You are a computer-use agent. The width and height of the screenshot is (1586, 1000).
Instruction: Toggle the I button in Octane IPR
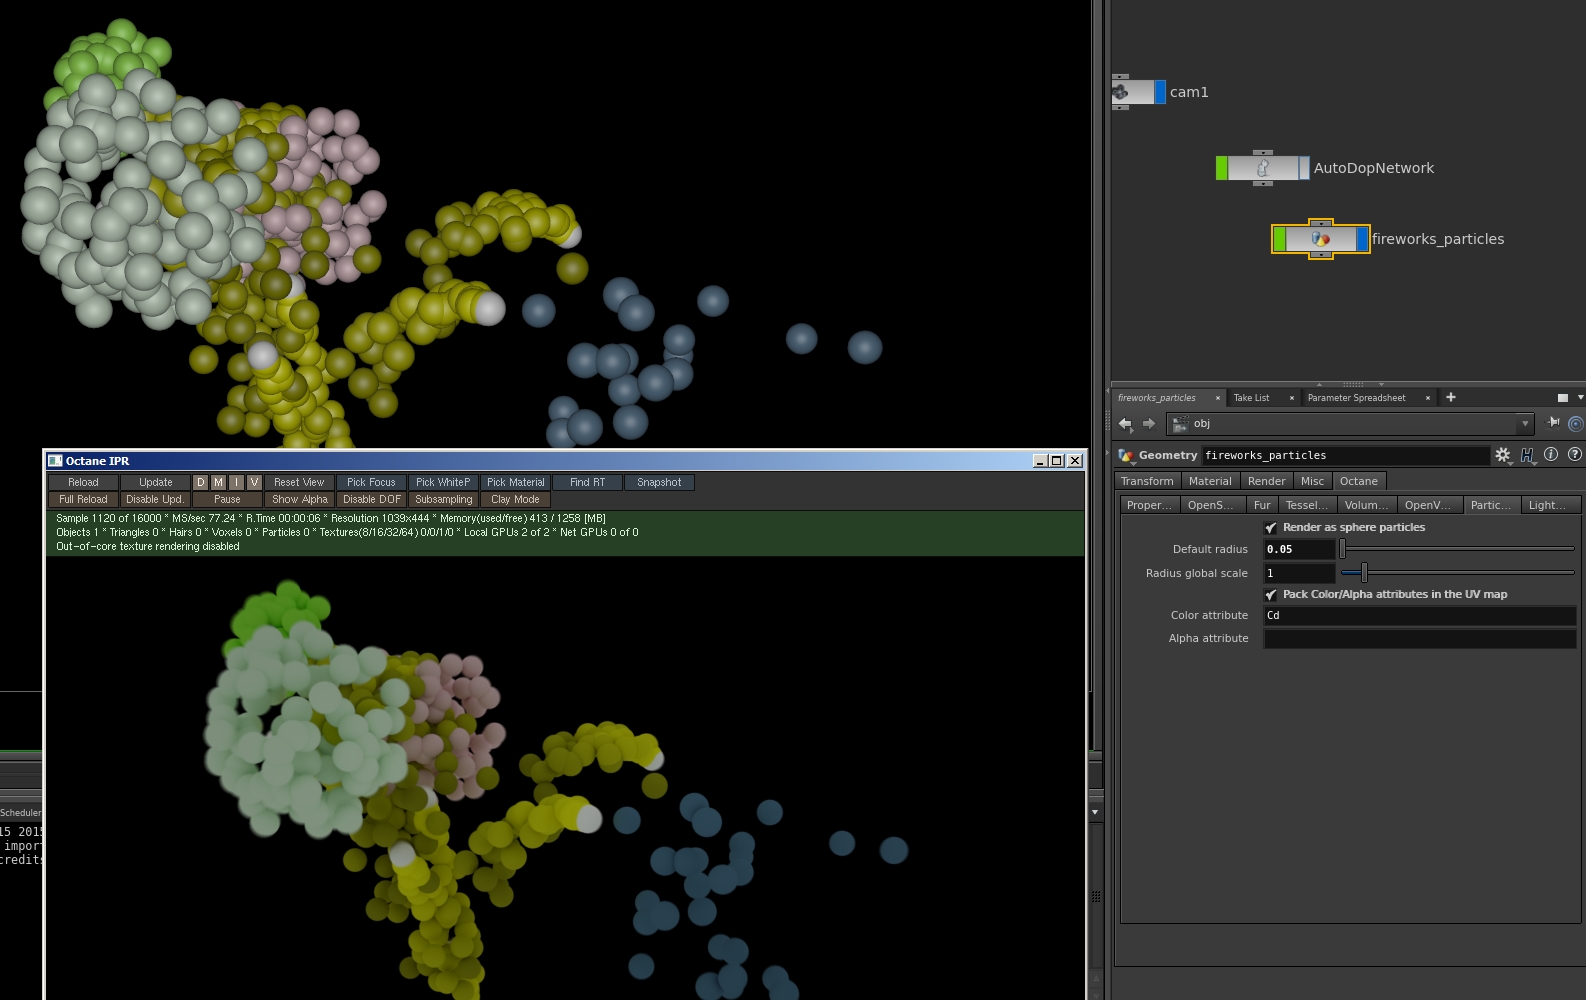(x=236, y=482)
